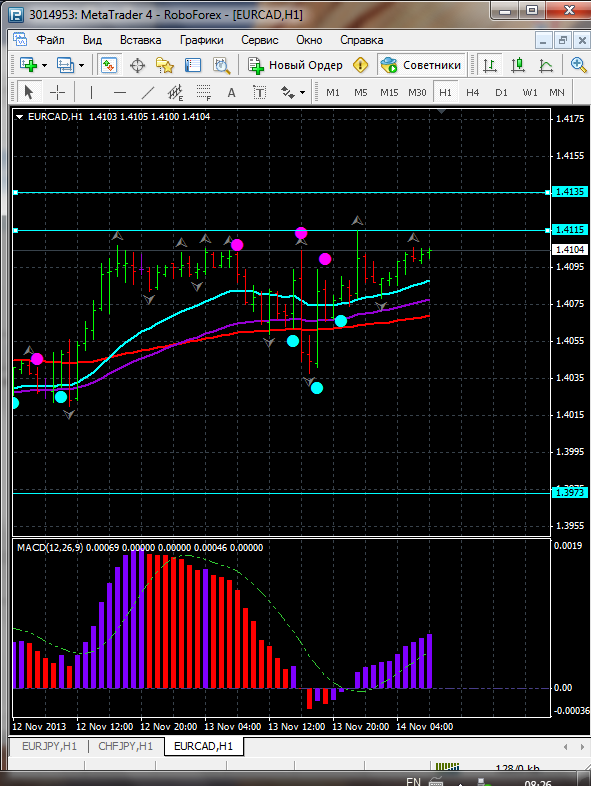Image resolution: width=600 pixels, height=786 pixels.
Task: Select the EURCAD,H1 chart tab
Action: (x=204, y=746)
